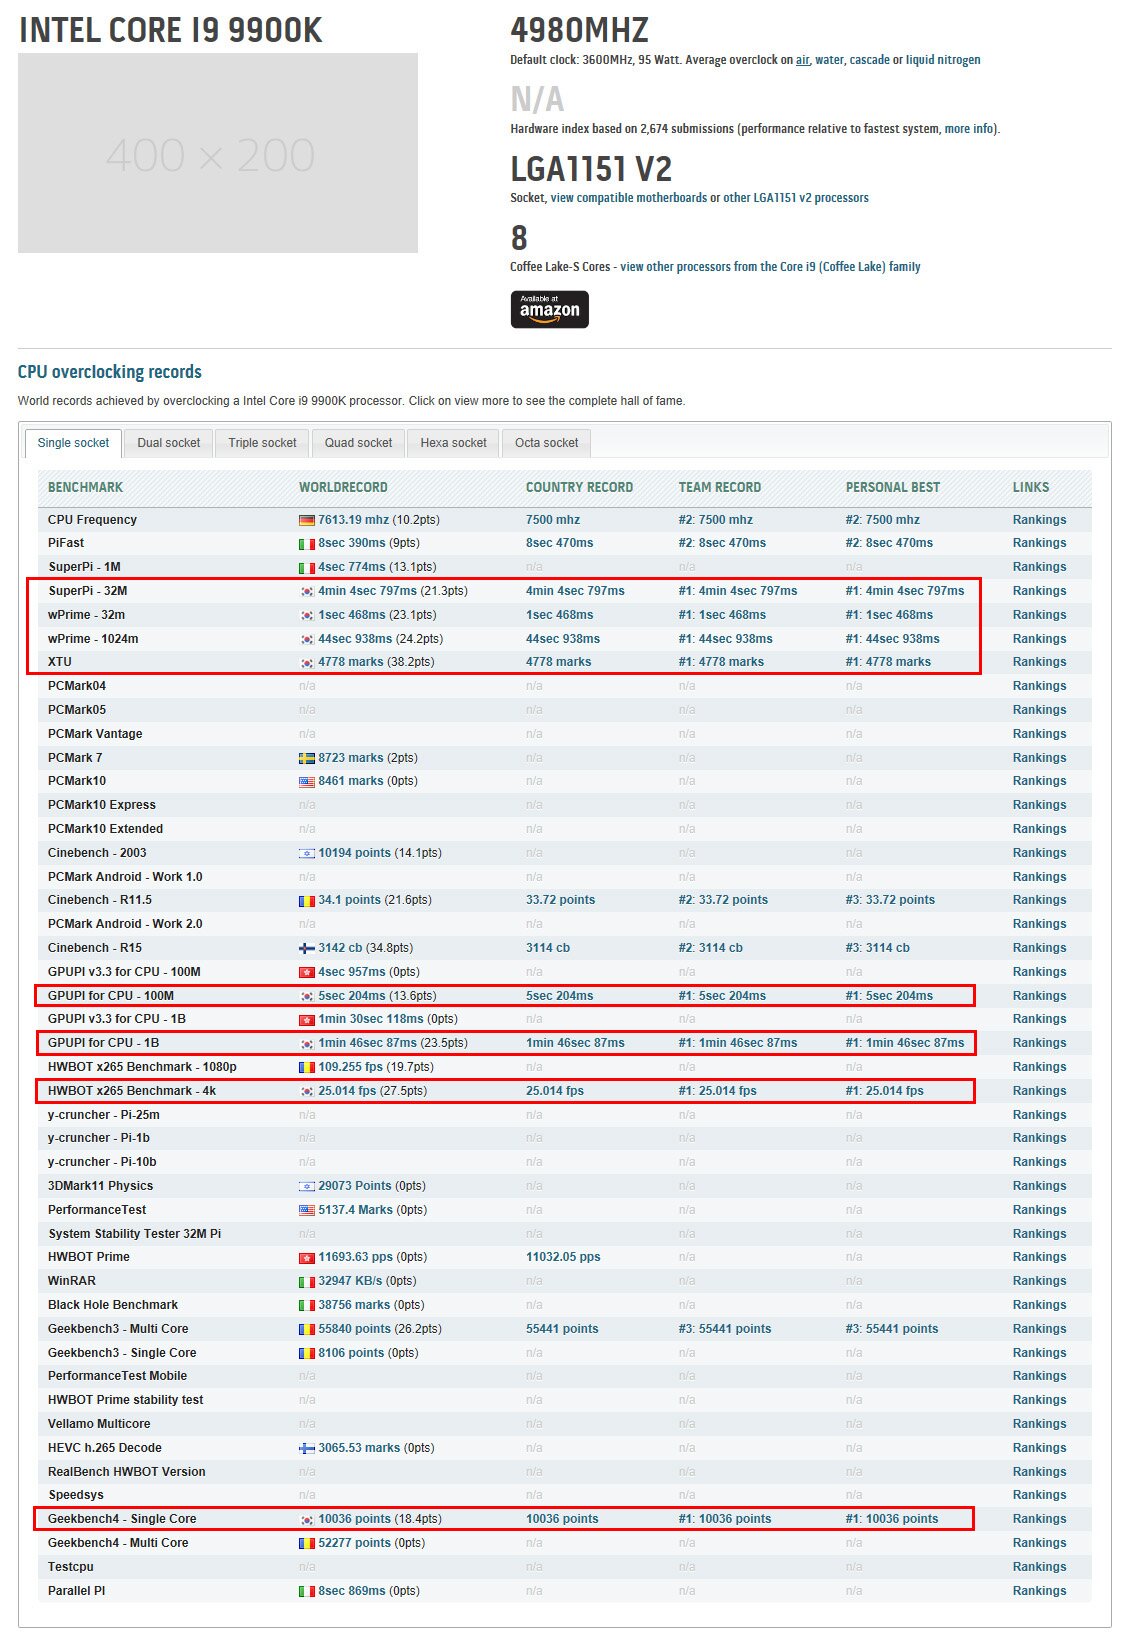The width and height of the screenshot is (1129, 1633).
Task: Click the flag icon in the Cinebench - 2003 row
Action: click(x=307, y=853)
